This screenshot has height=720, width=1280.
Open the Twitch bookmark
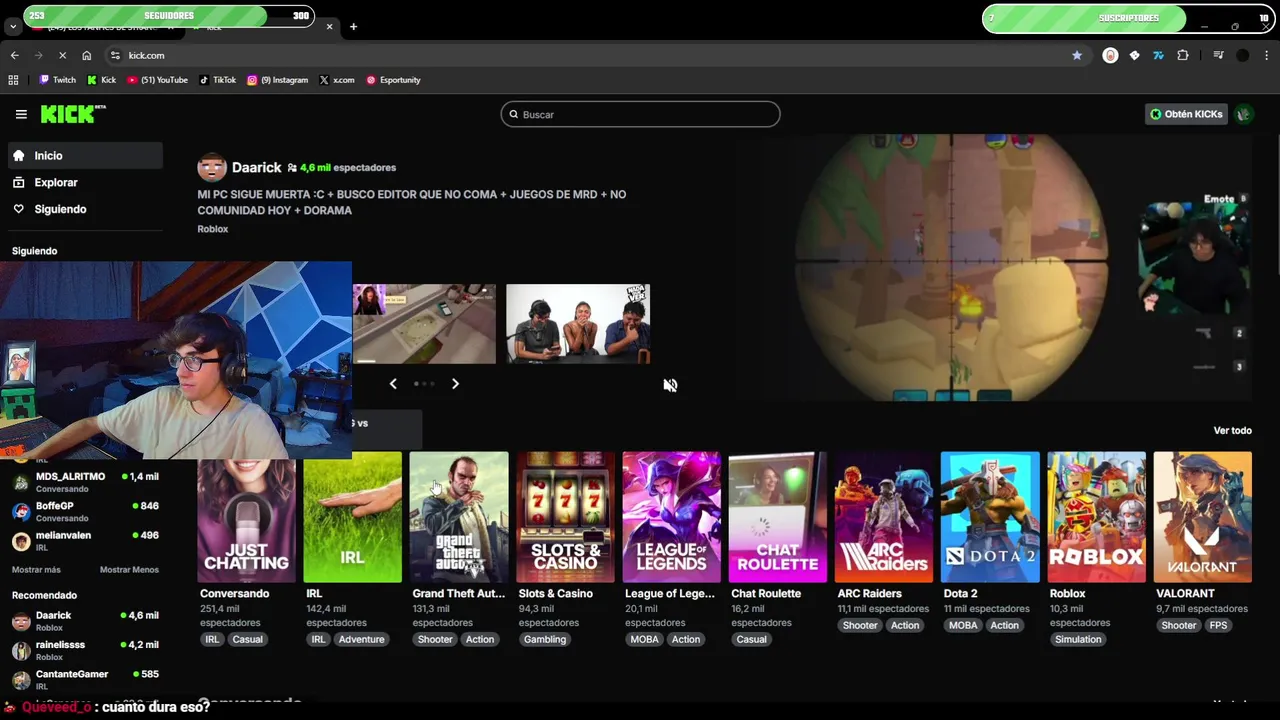(x=58, y=80)
